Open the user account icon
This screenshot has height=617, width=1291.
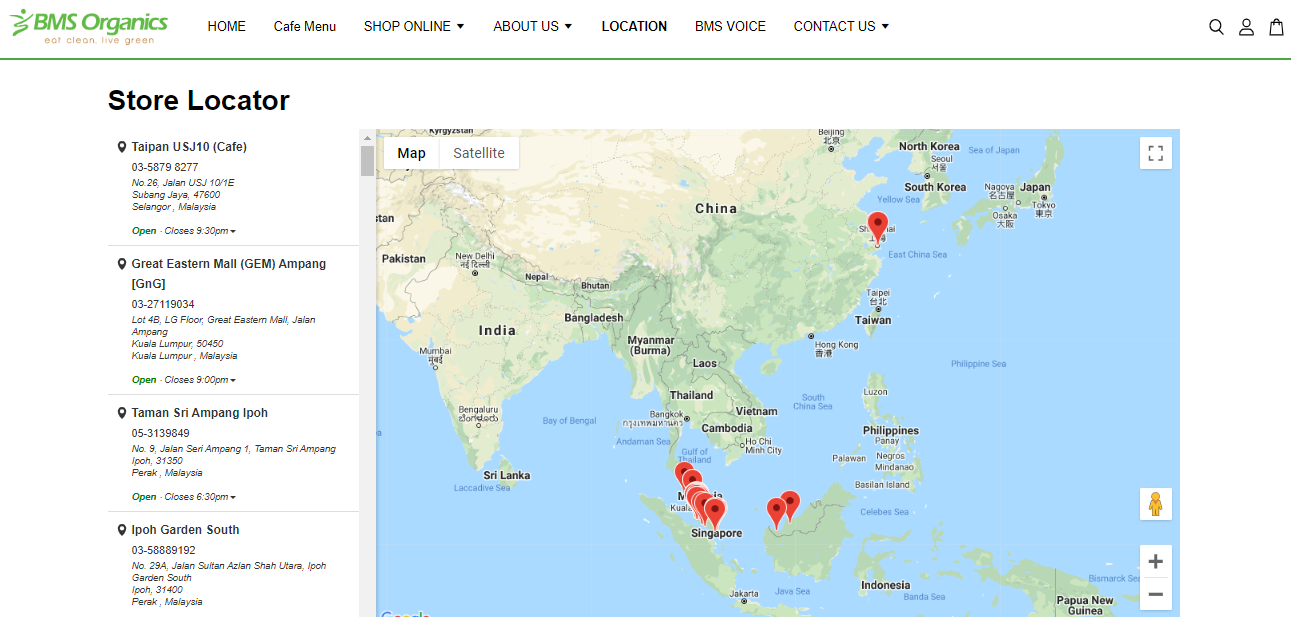[x=1246, y=27]
